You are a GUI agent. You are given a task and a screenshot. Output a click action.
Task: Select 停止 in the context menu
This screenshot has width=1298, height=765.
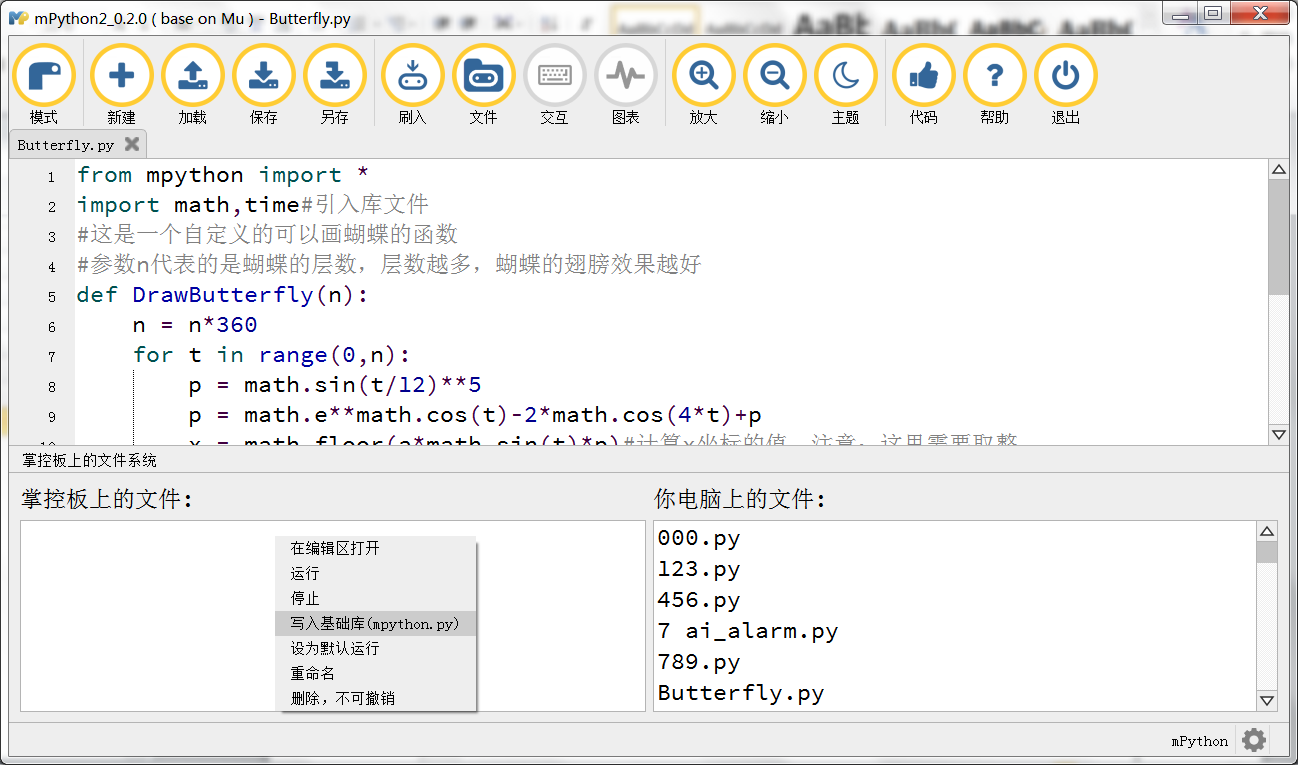375,598
